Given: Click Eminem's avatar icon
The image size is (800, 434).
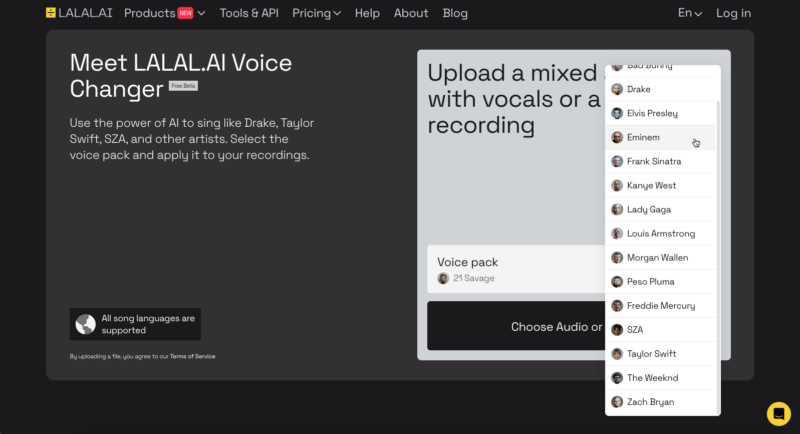Looking at the screenshot, I should pyautogui.click(x=617, y=137).
